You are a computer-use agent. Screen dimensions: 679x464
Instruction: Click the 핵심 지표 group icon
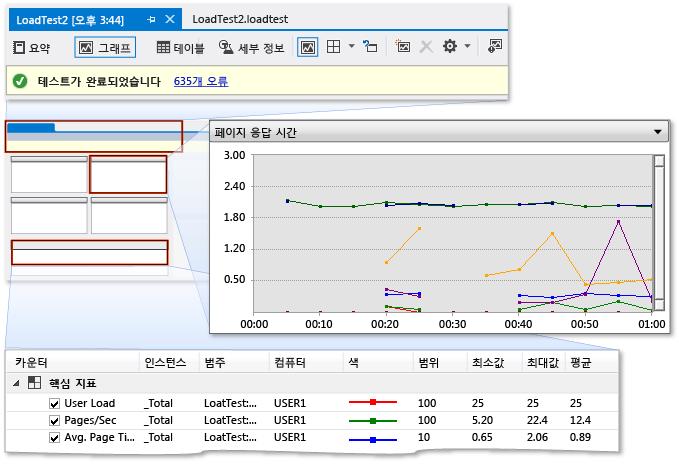[34, 383]
